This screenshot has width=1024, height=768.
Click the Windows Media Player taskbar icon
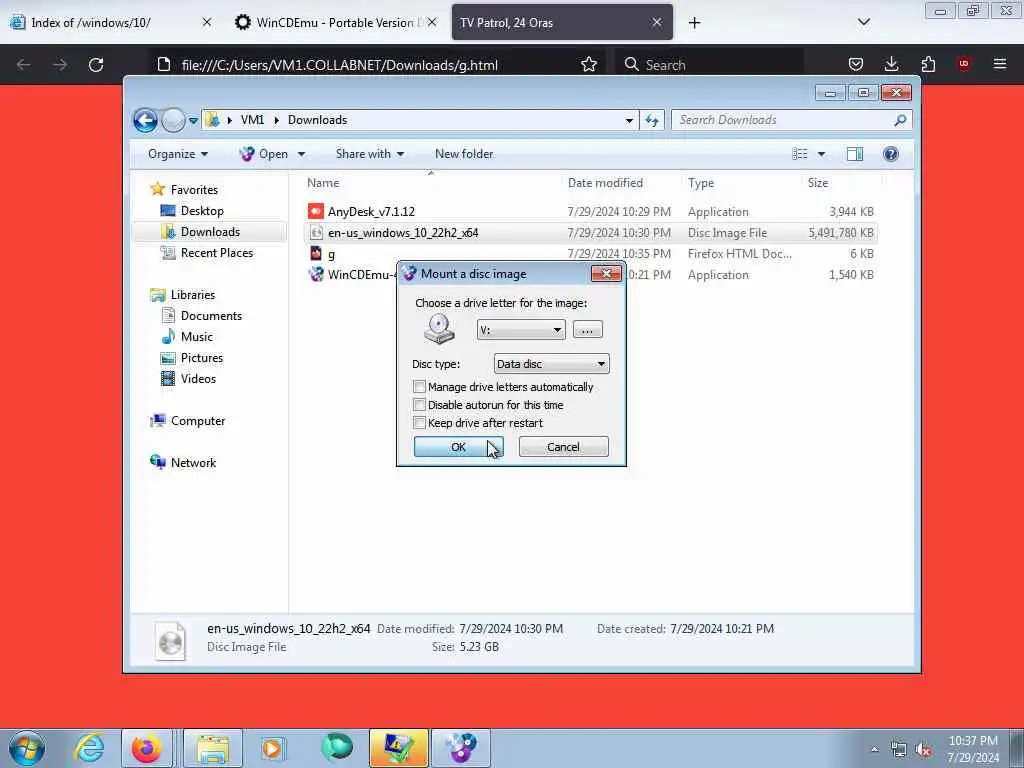click(x=272, y=748)
